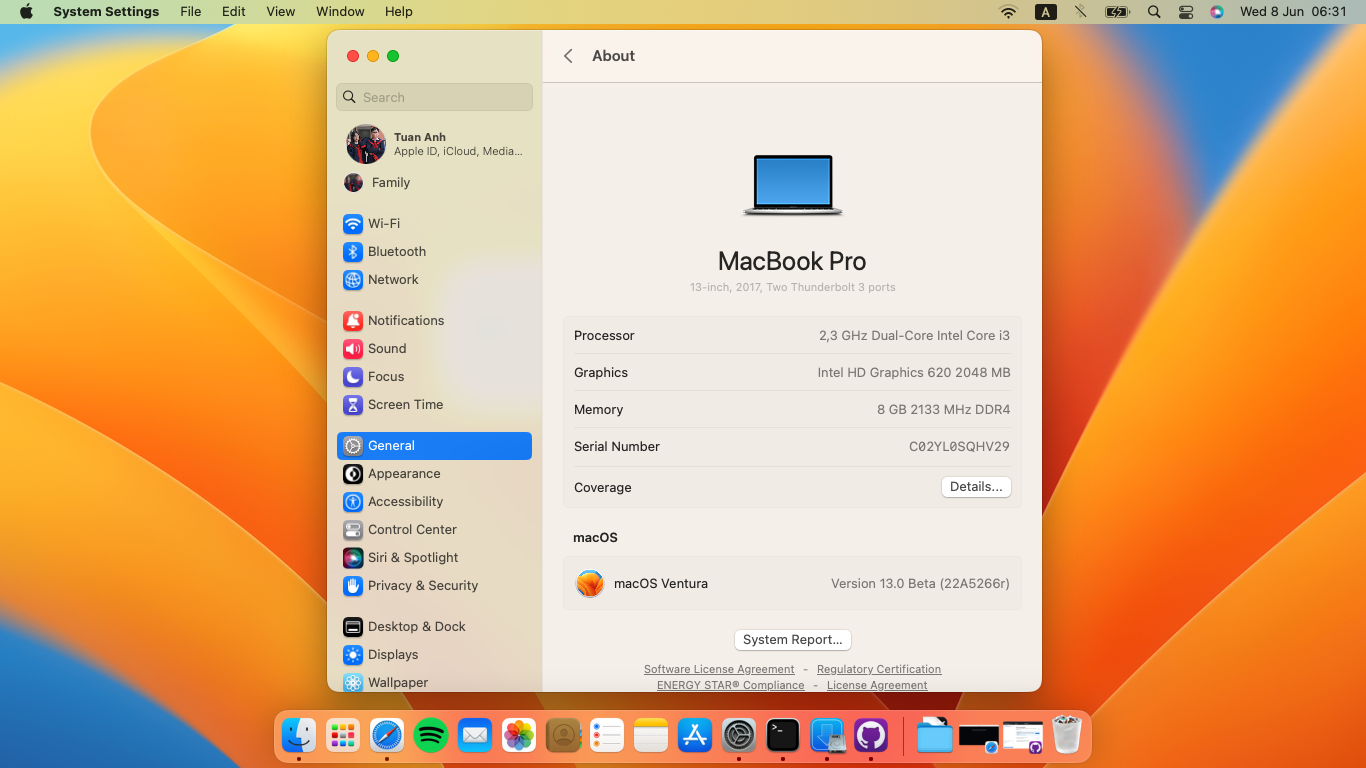Open the Regulatory Certification link
Image resolution: width=1366 pixels, height=768 pixels.
(879, 669)
